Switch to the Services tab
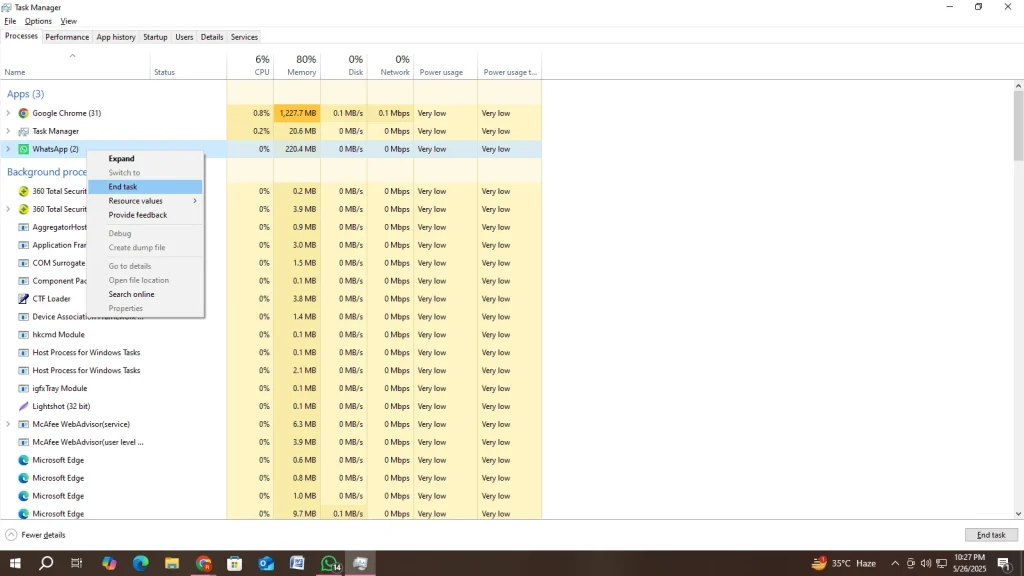 (244, 37)
